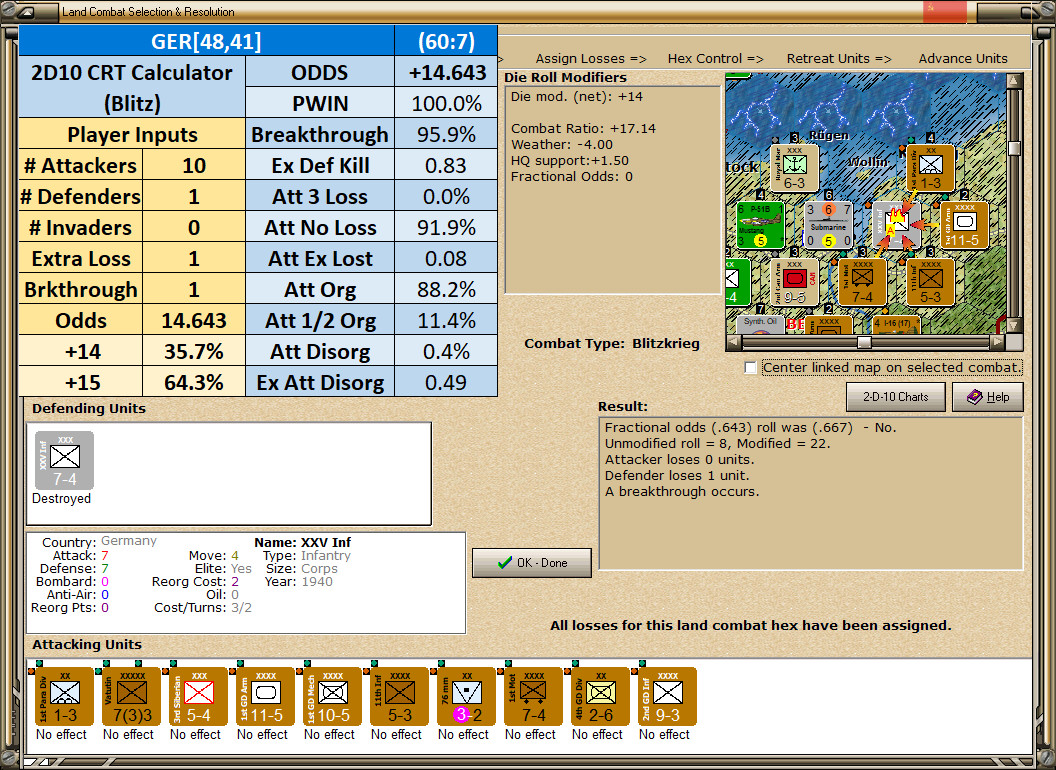Click the # Attackers value 10
1056x770 pixels.
(194, 166)
